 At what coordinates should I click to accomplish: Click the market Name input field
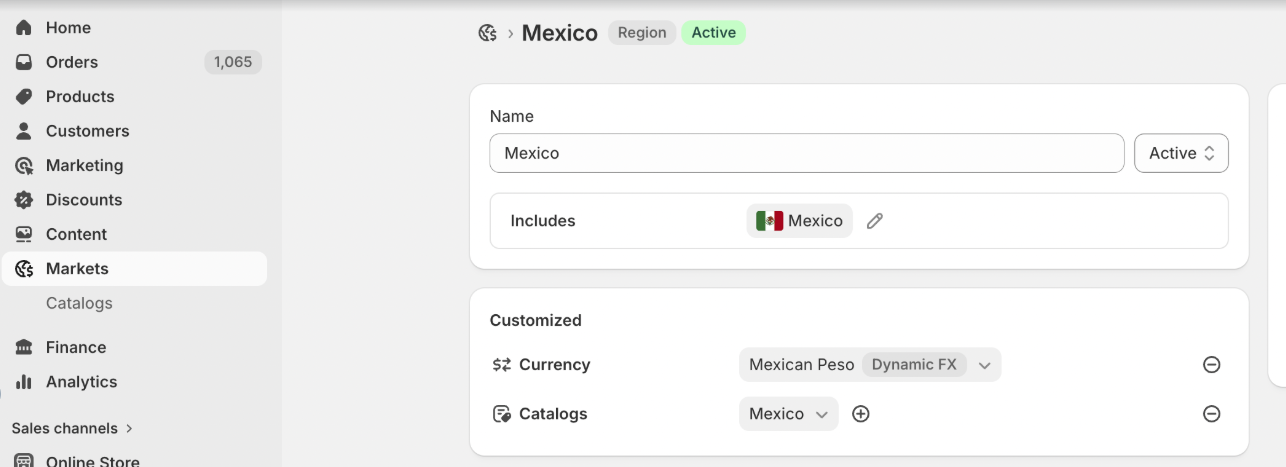806,153
